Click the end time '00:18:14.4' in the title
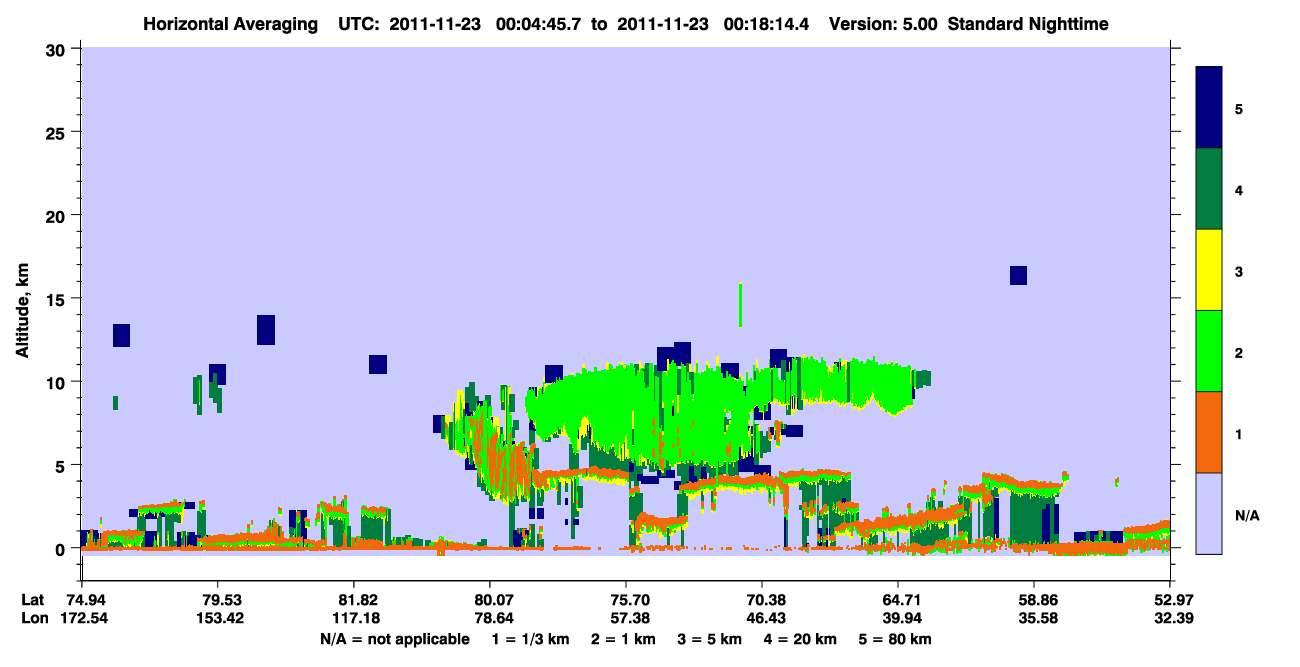 click(x=765, y=24)
